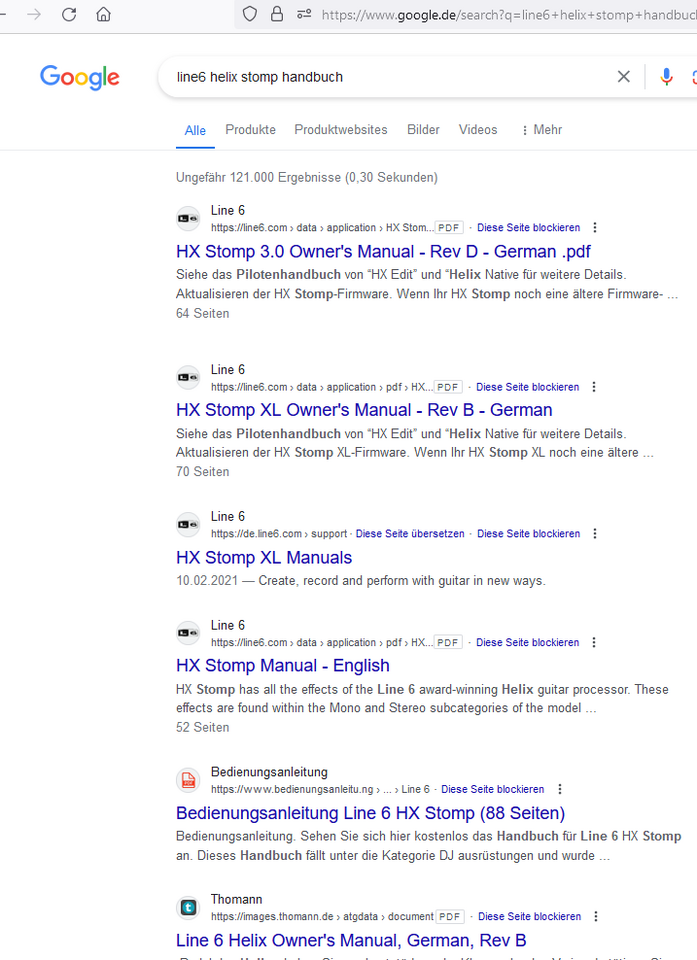The width and height of the screenshot is (697, 960).
Task: Select the Produkte search tab
Action: pos(250,130)
